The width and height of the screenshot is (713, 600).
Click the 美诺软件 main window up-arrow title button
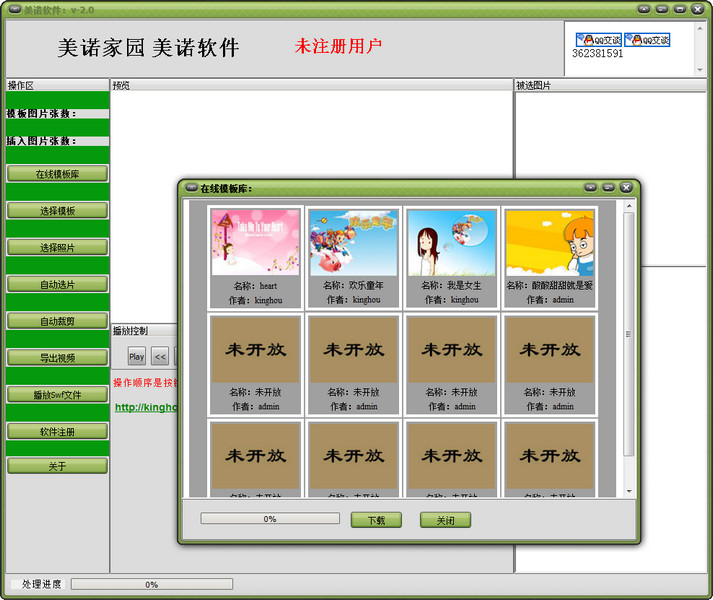pyautogui.click(x=644, y=9)
